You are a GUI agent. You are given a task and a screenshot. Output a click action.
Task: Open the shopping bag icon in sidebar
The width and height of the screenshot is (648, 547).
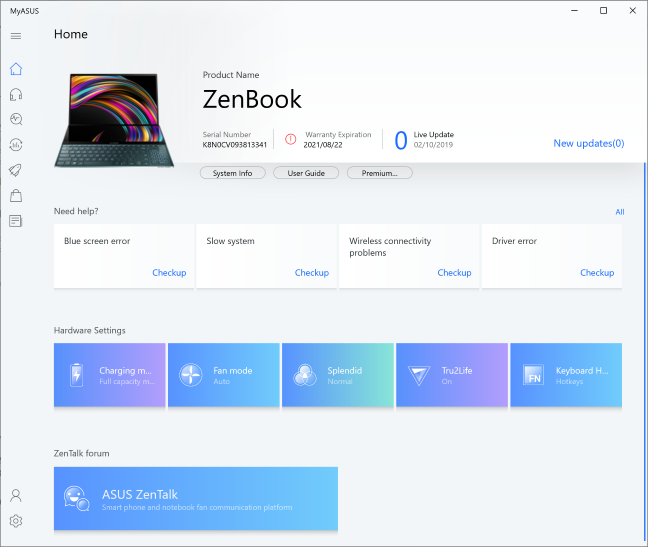16,195
